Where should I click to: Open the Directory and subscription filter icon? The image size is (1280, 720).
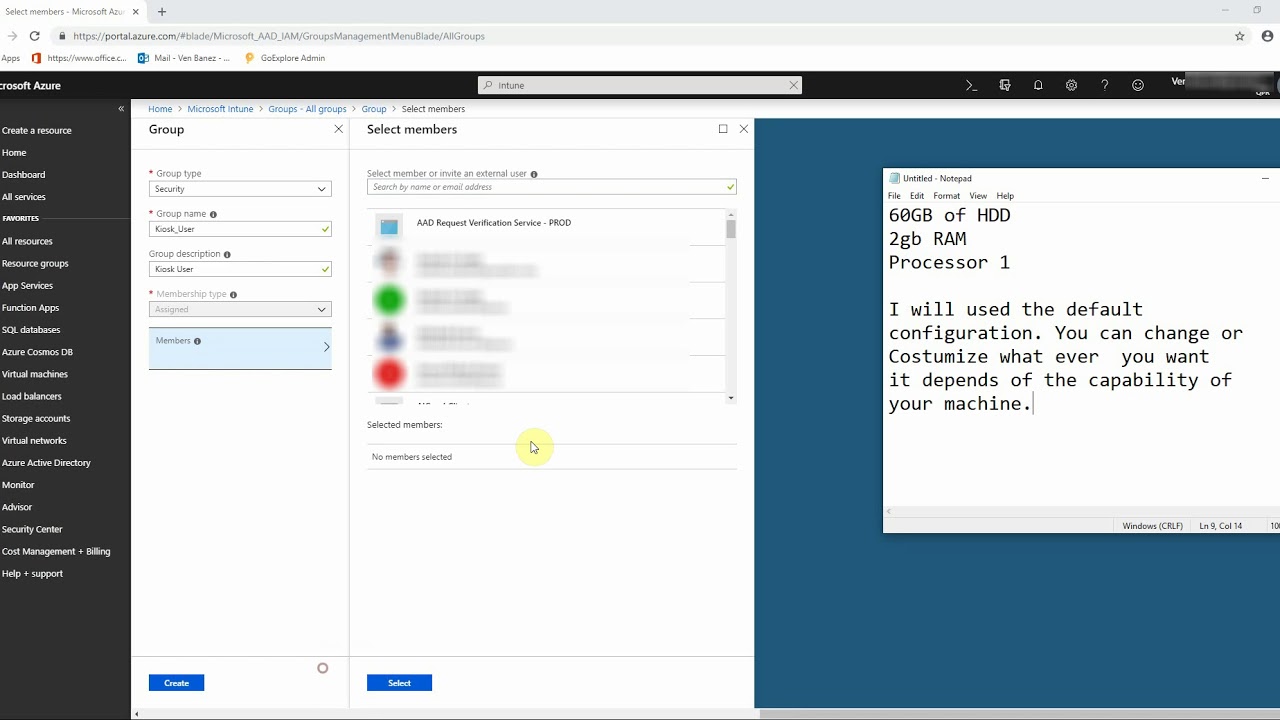click(1005, 85)
